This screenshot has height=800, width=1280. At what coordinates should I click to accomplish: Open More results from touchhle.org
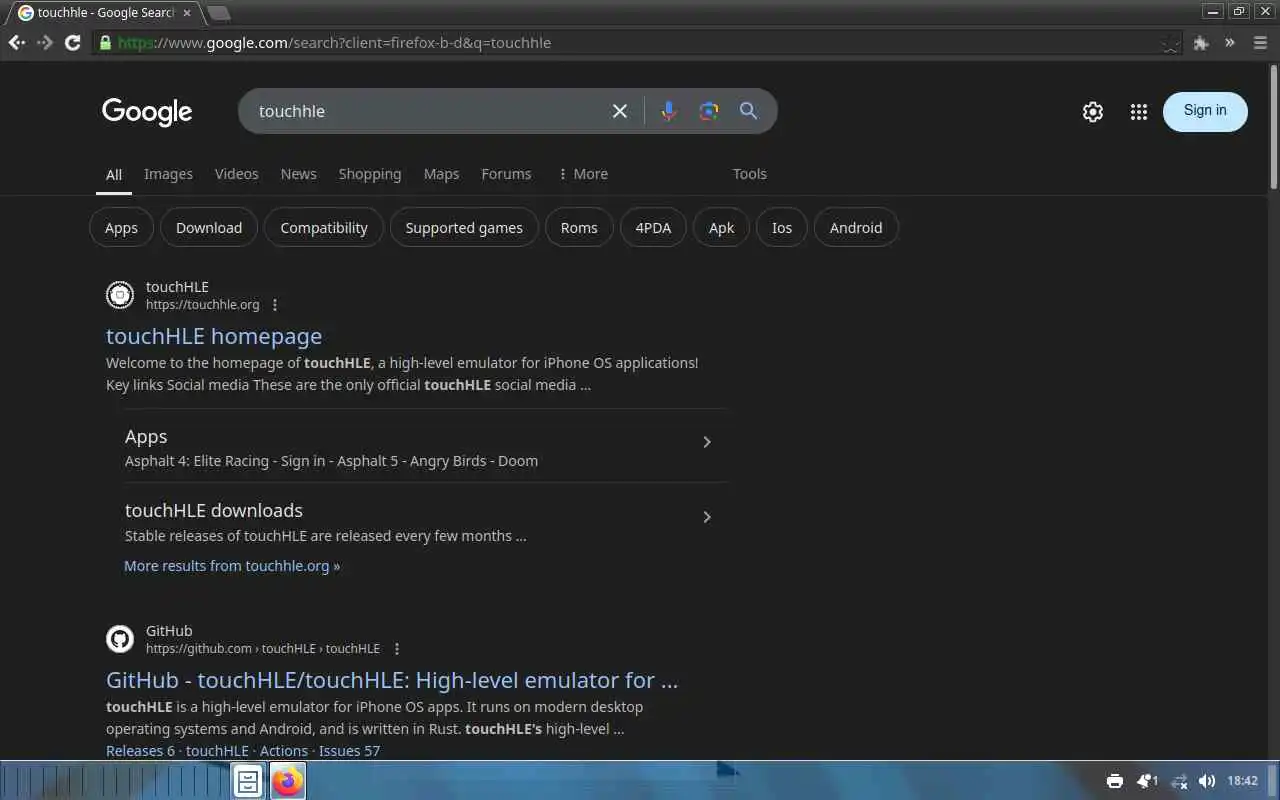click(232, 566)
